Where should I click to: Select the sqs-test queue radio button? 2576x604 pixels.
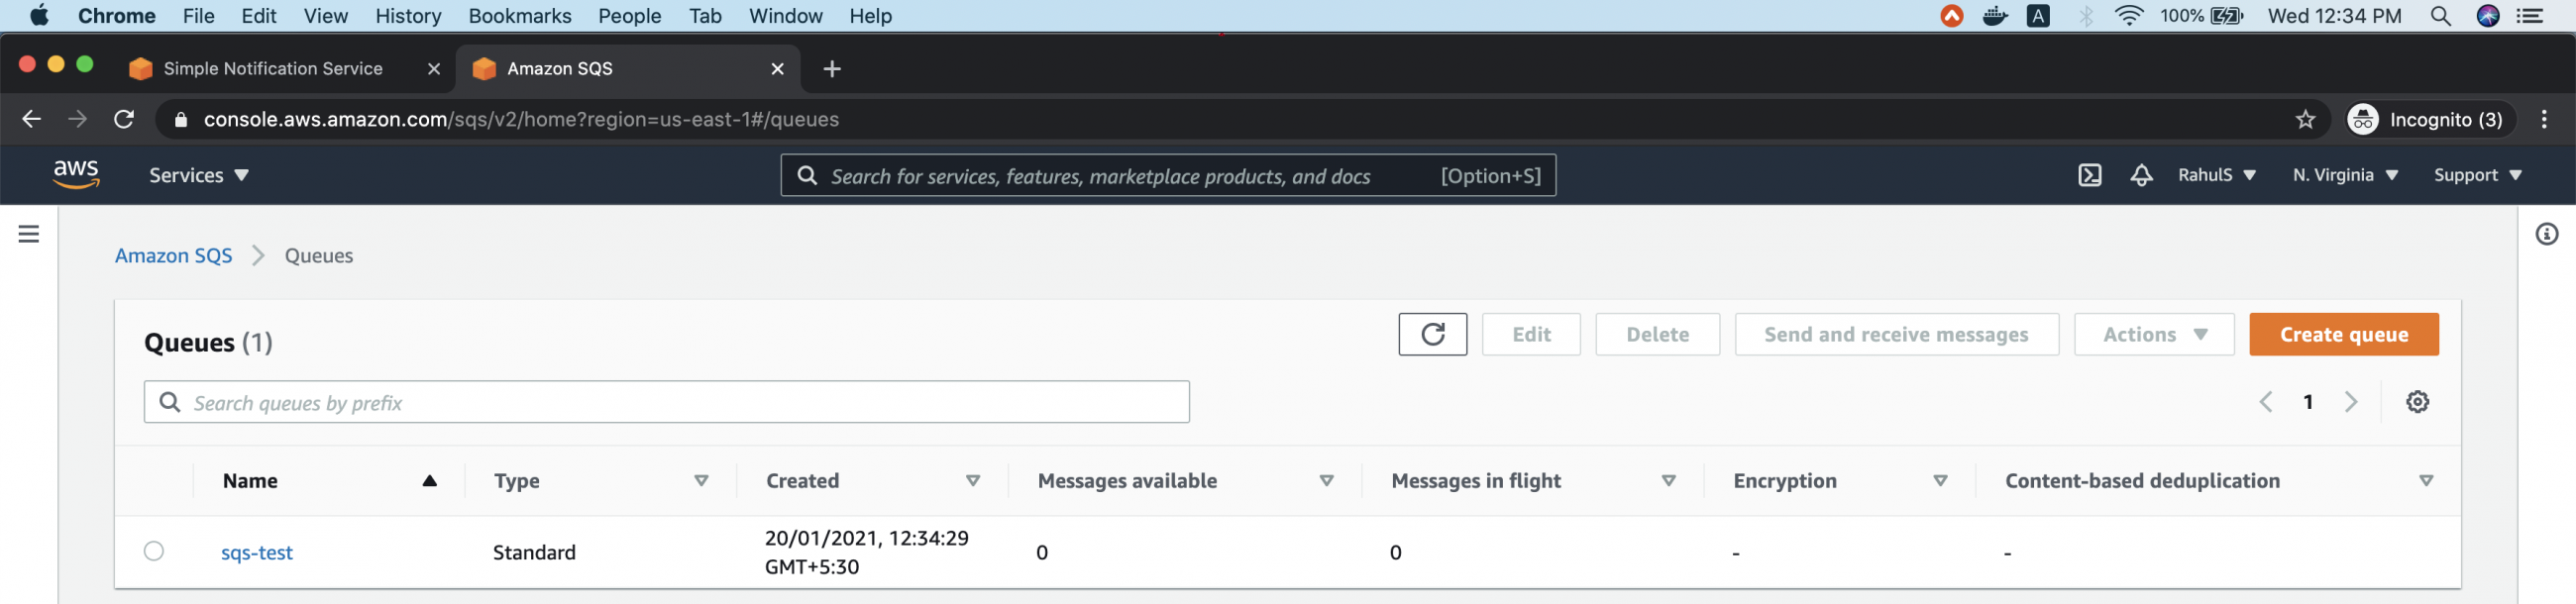(154, 551)
